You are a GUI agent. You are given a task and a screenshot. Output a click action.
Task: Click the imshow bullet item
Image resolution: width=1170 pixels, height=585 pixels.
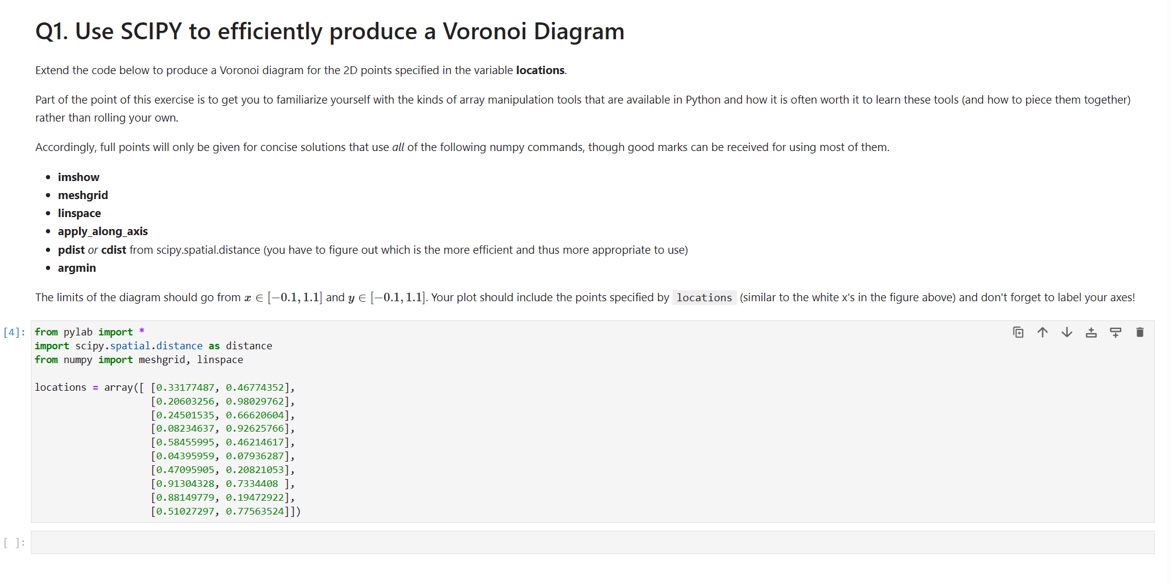pos(78,177)
